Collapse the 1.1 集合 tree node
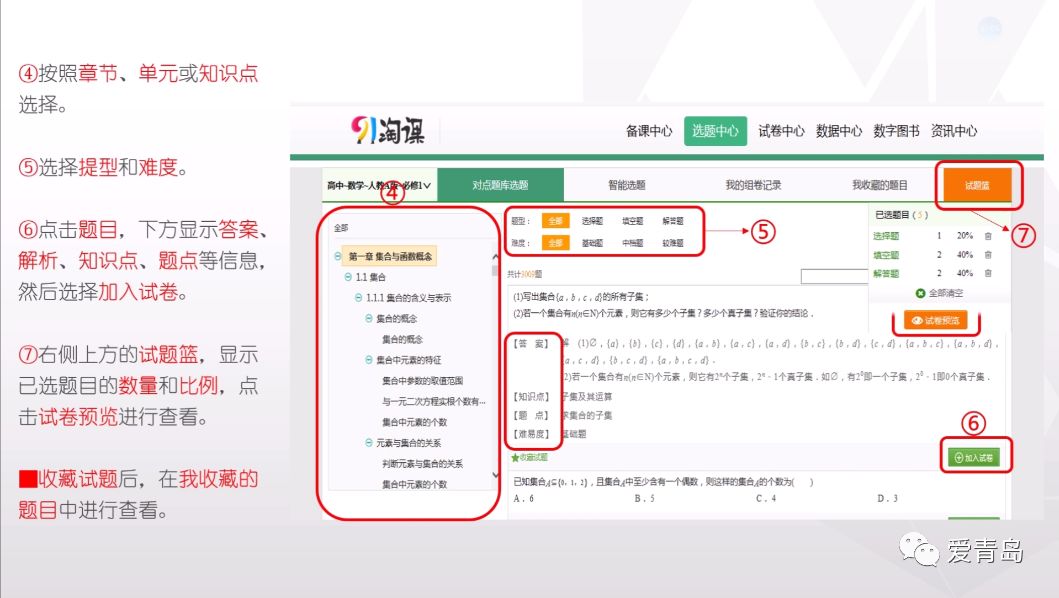Image resolution: width=1059 pixels, height=598 pixels. 348,277
